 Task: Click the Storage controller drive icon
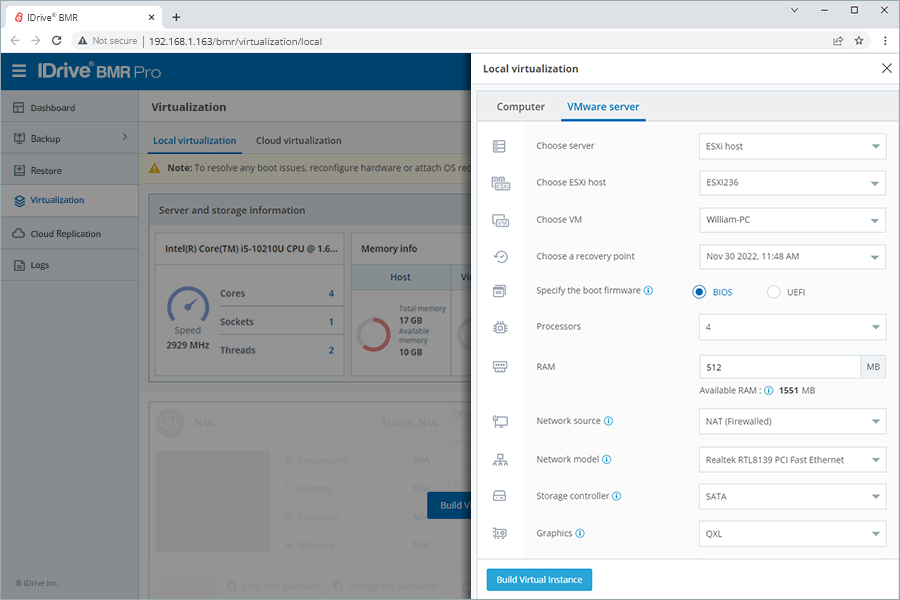tap(499, 496)
